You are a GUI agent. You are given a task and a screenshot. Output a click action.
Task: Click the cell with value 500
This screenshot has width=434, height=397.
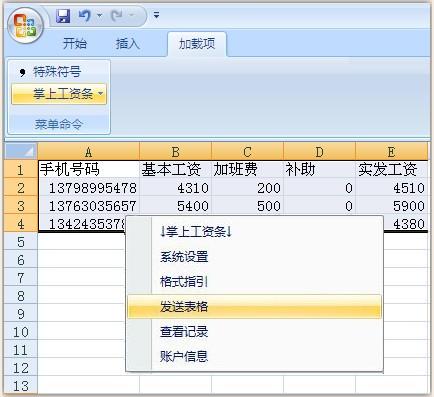247,206
